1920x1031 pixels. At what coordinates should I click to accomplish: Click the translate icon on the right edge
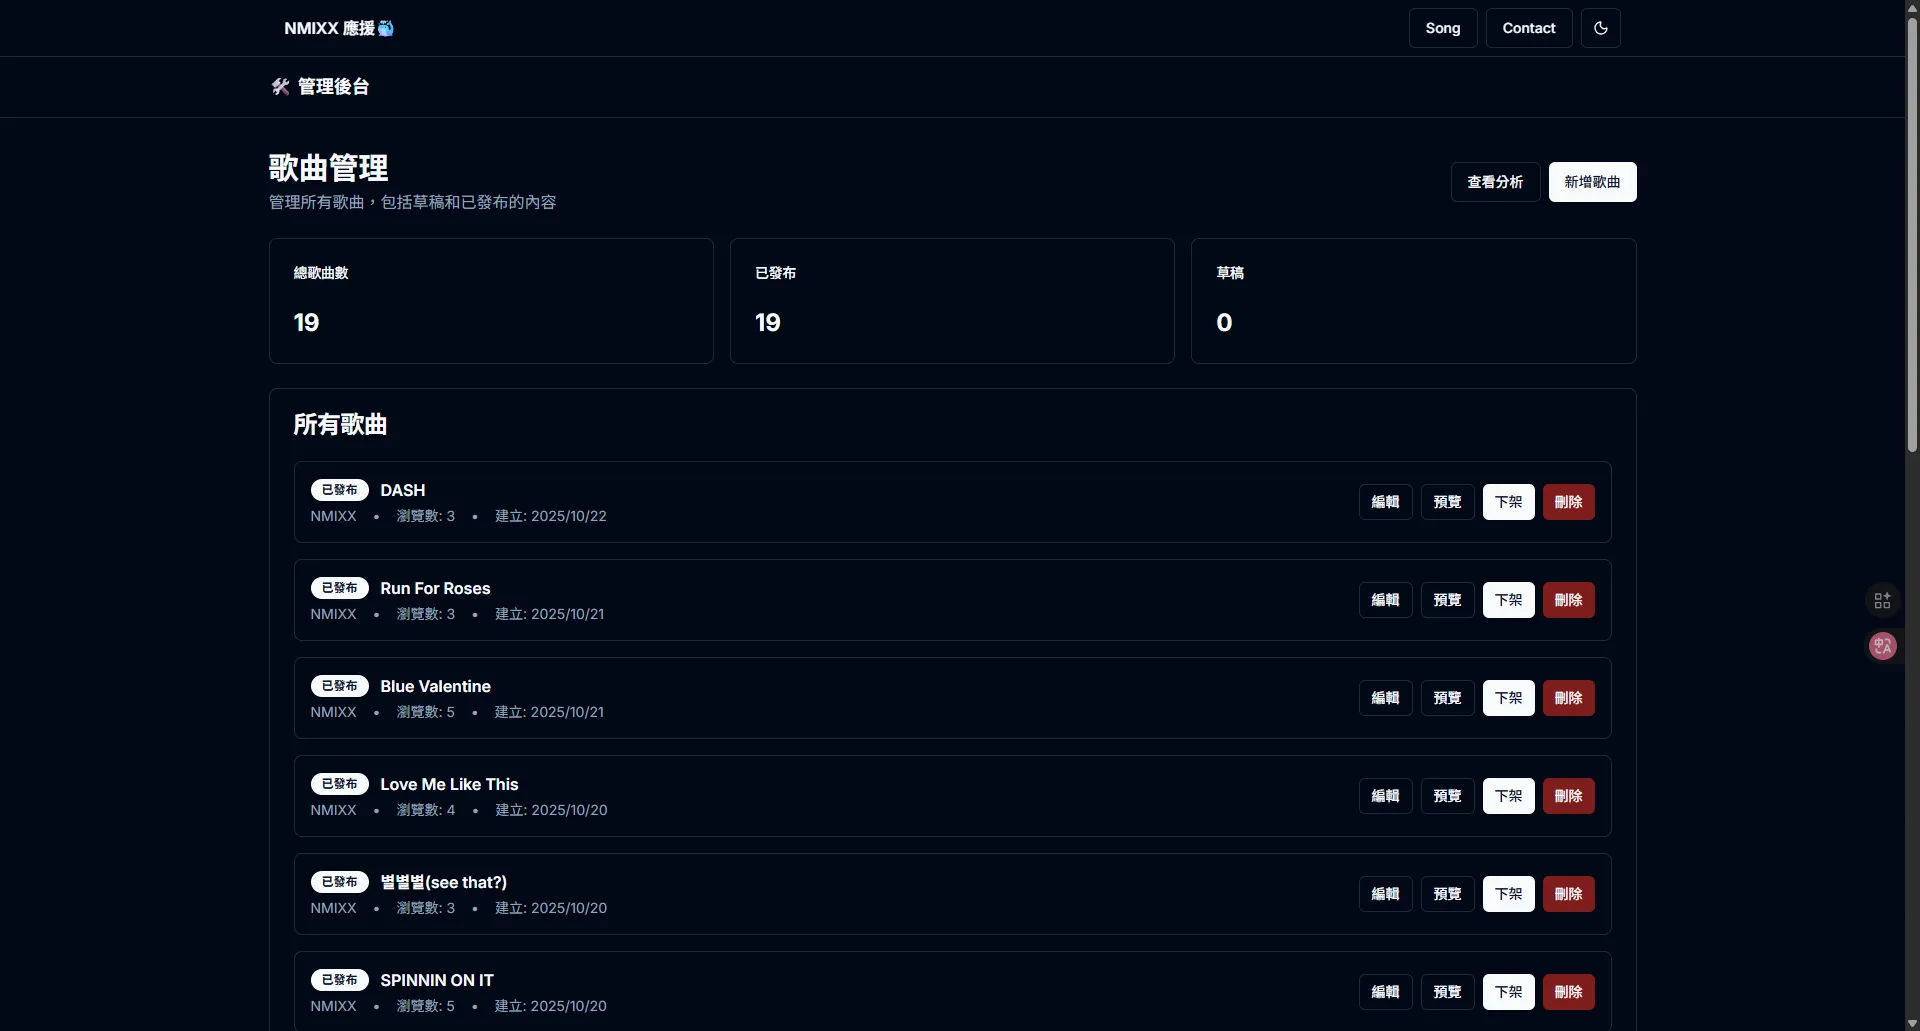coord(1882,646)
